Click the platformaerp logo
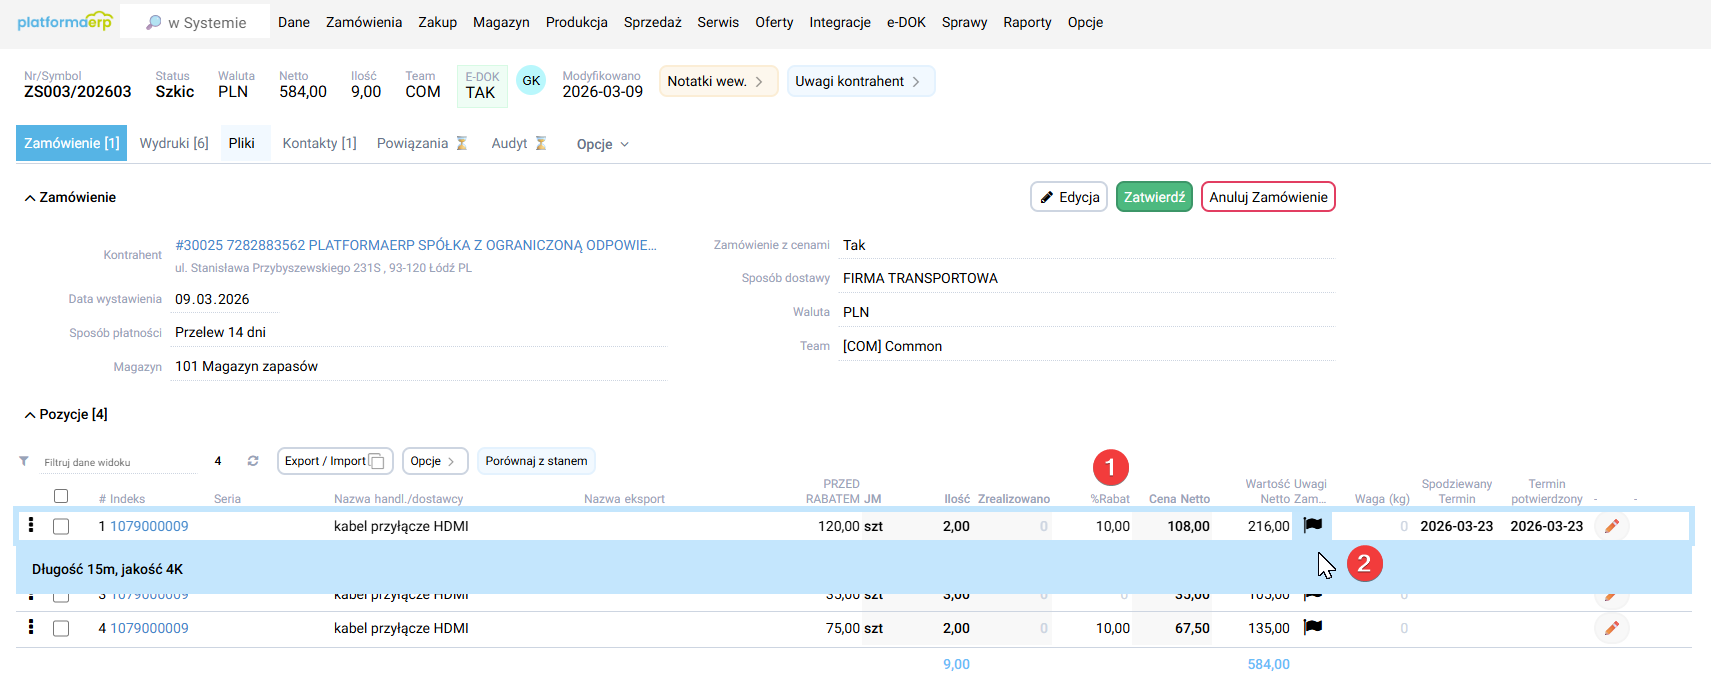This screenshot has height=679, width=1711. click(x=65, y=22)
